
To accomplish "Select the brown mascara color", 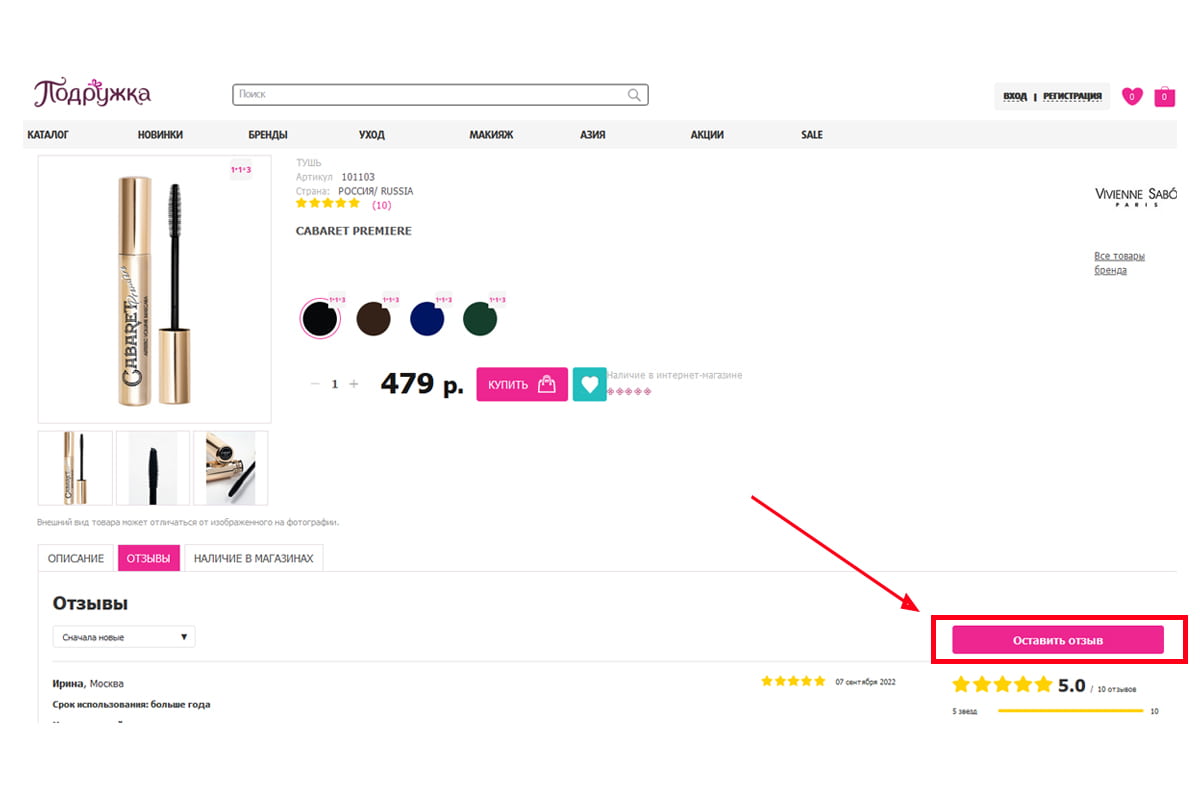I will pyautogui.click(x=373, y=320).
